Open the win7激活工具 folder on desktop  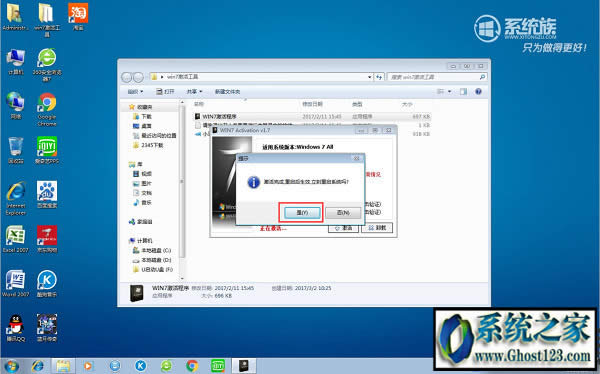tap(47, 20)
